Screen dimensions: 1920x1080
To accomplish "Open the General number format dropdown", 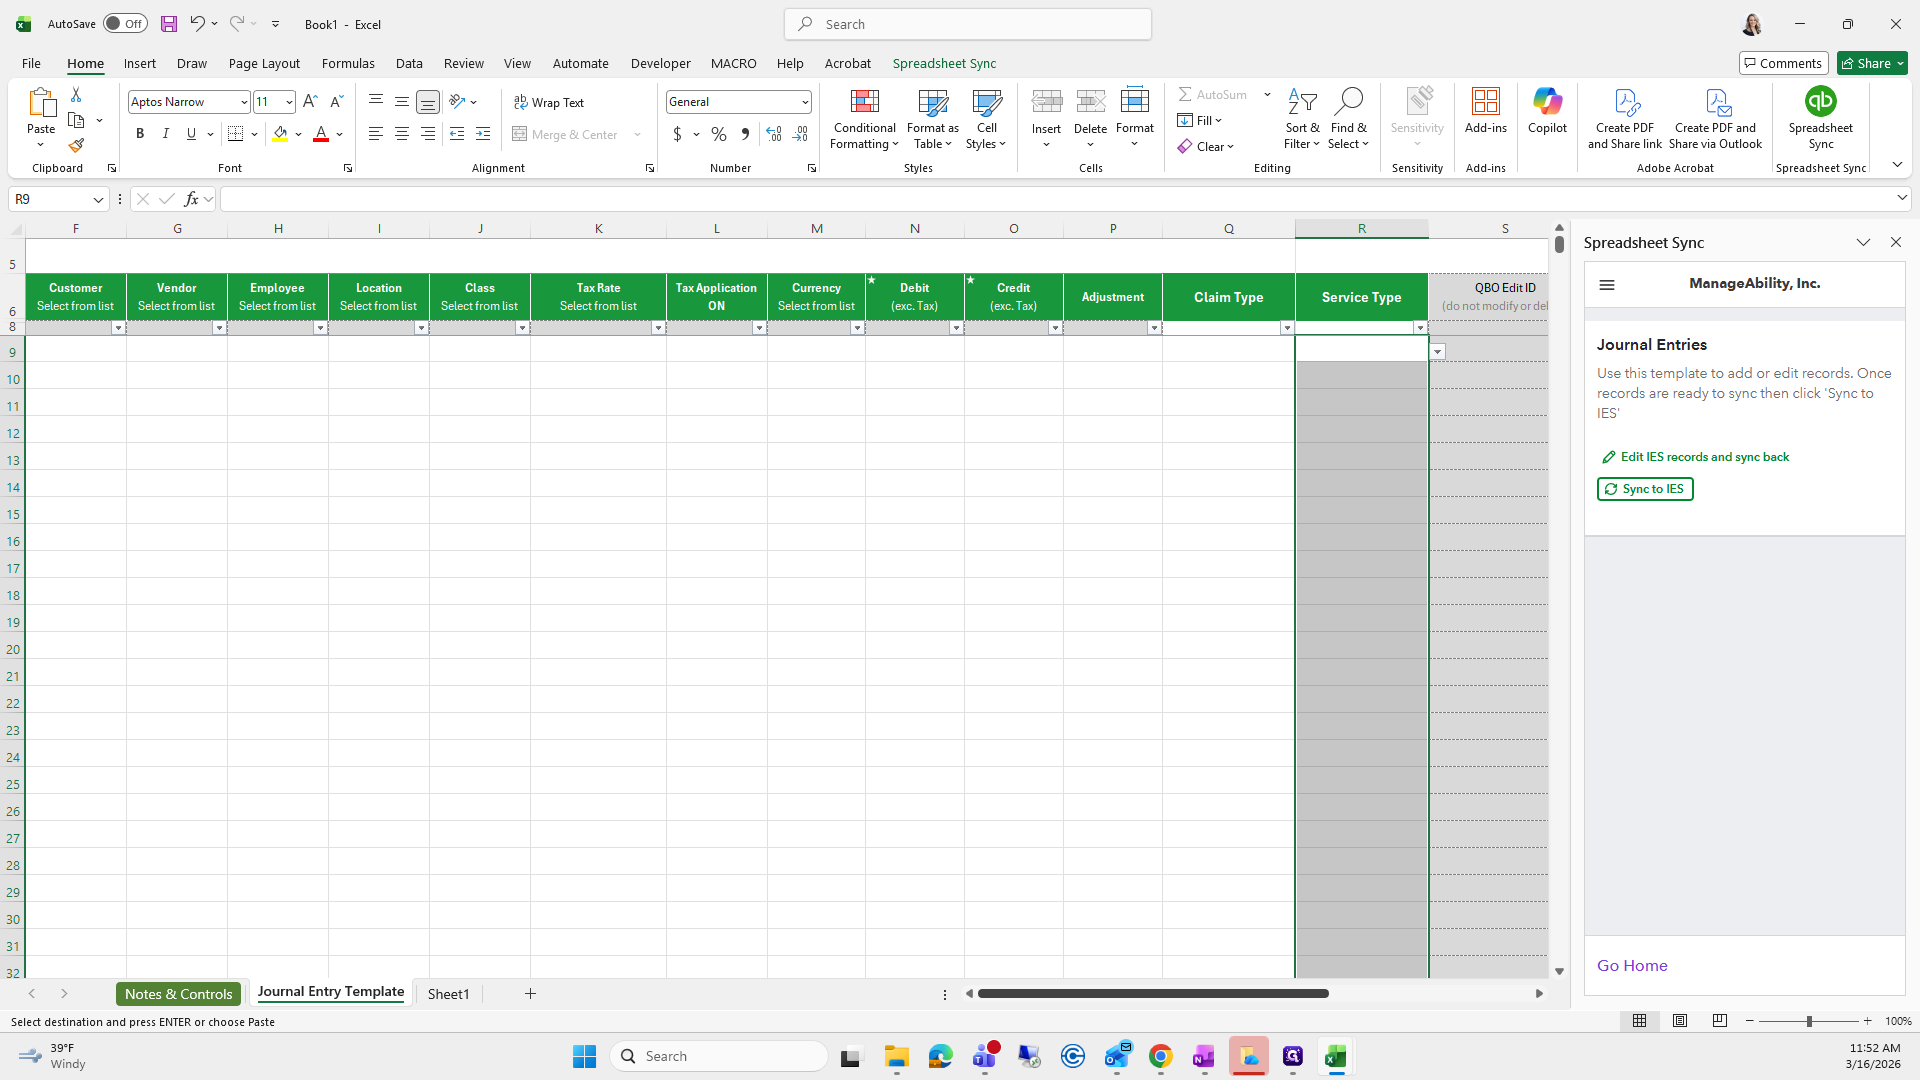I will [x=804, y=102].
